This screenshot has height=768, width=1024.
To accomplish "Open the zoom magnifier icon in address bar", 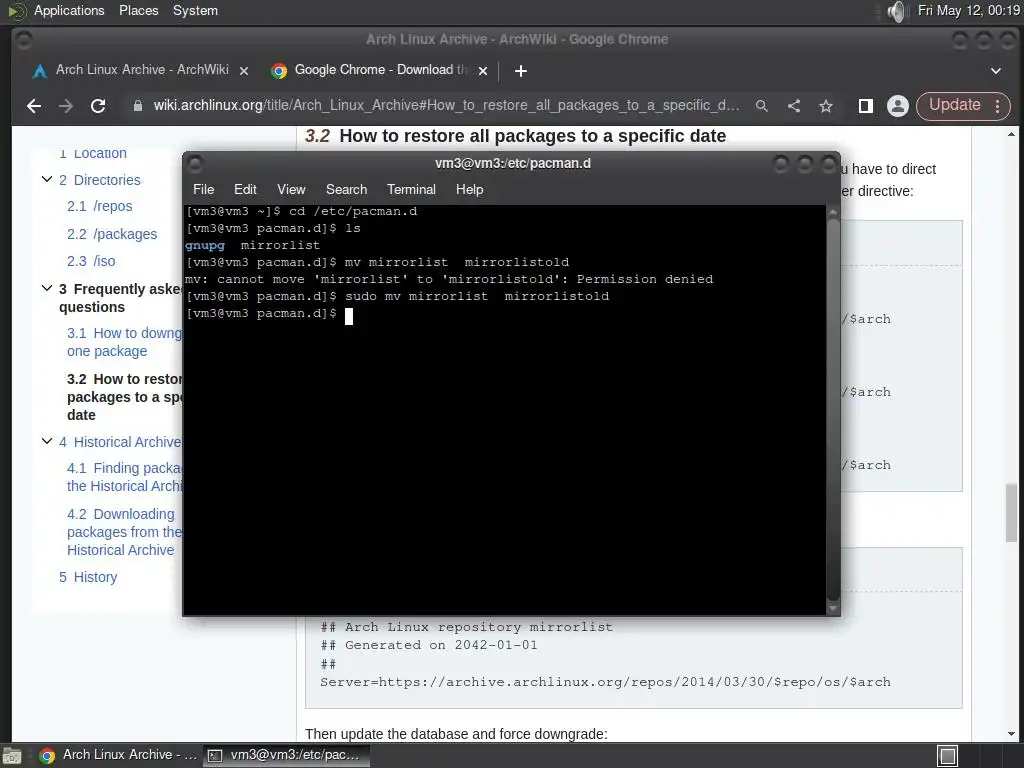I will [761, 106].
